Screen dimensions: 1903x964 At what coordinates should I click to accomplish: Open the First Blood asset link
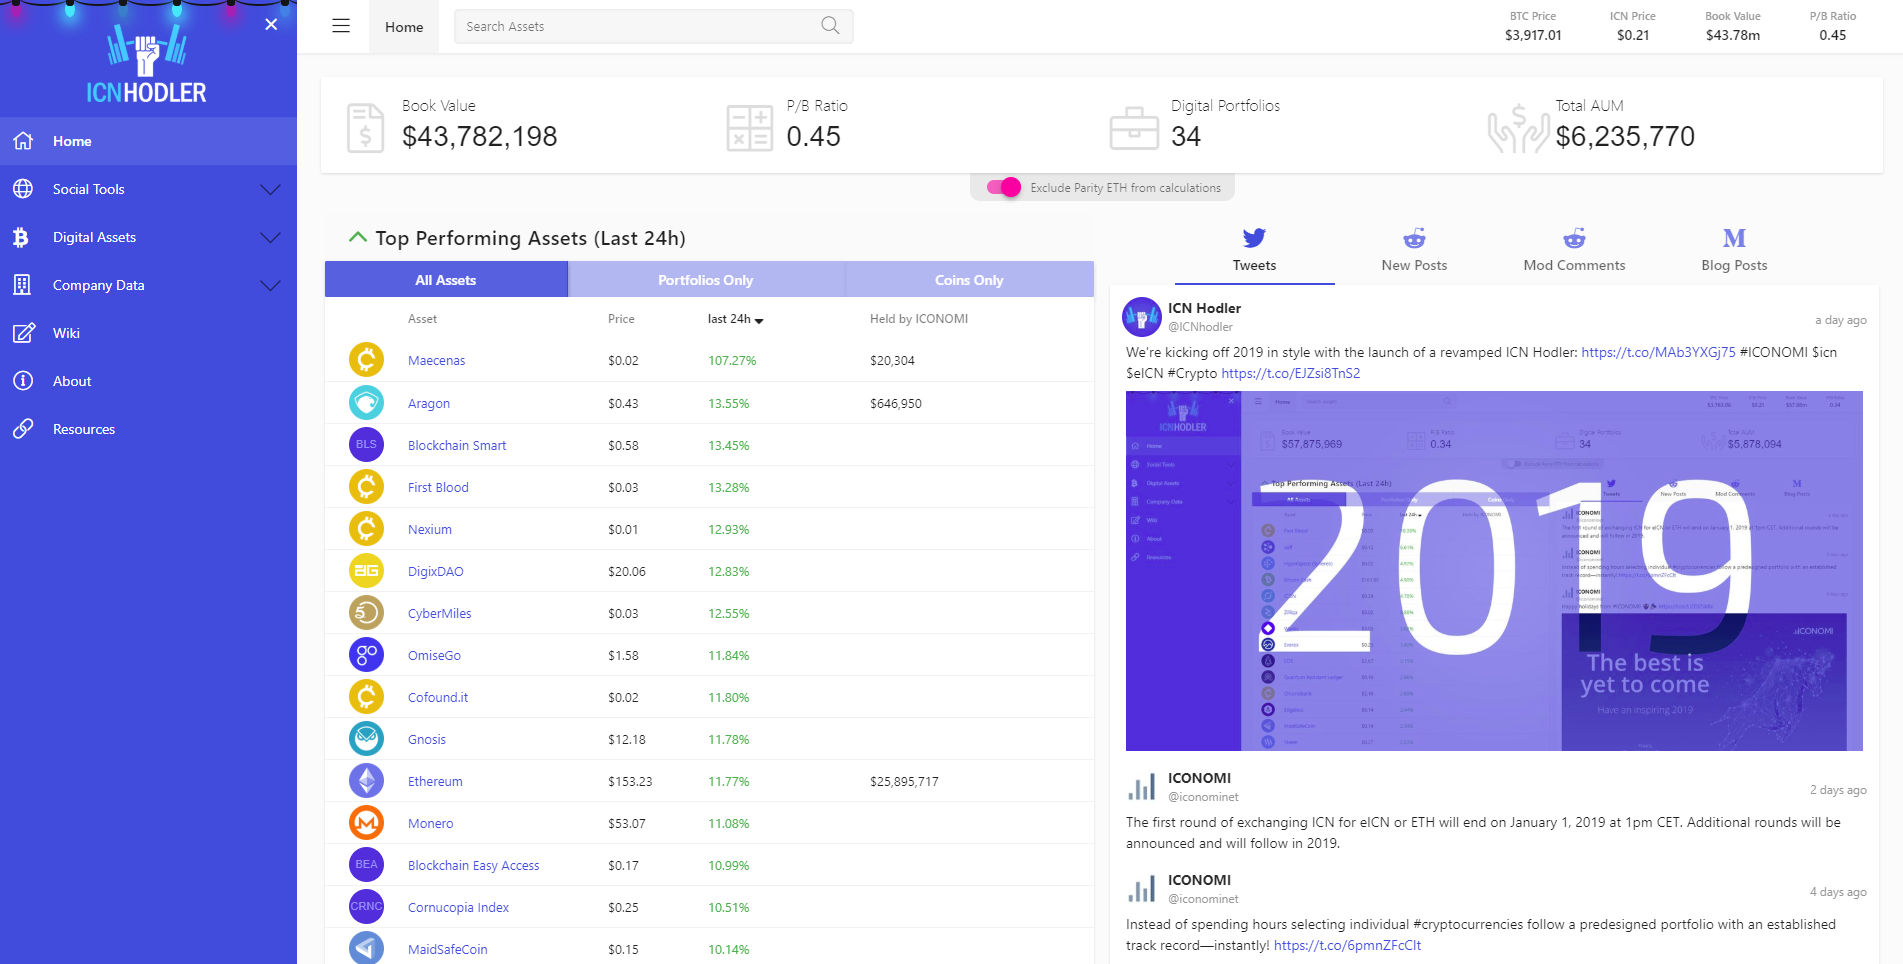[x=438, y=487]
